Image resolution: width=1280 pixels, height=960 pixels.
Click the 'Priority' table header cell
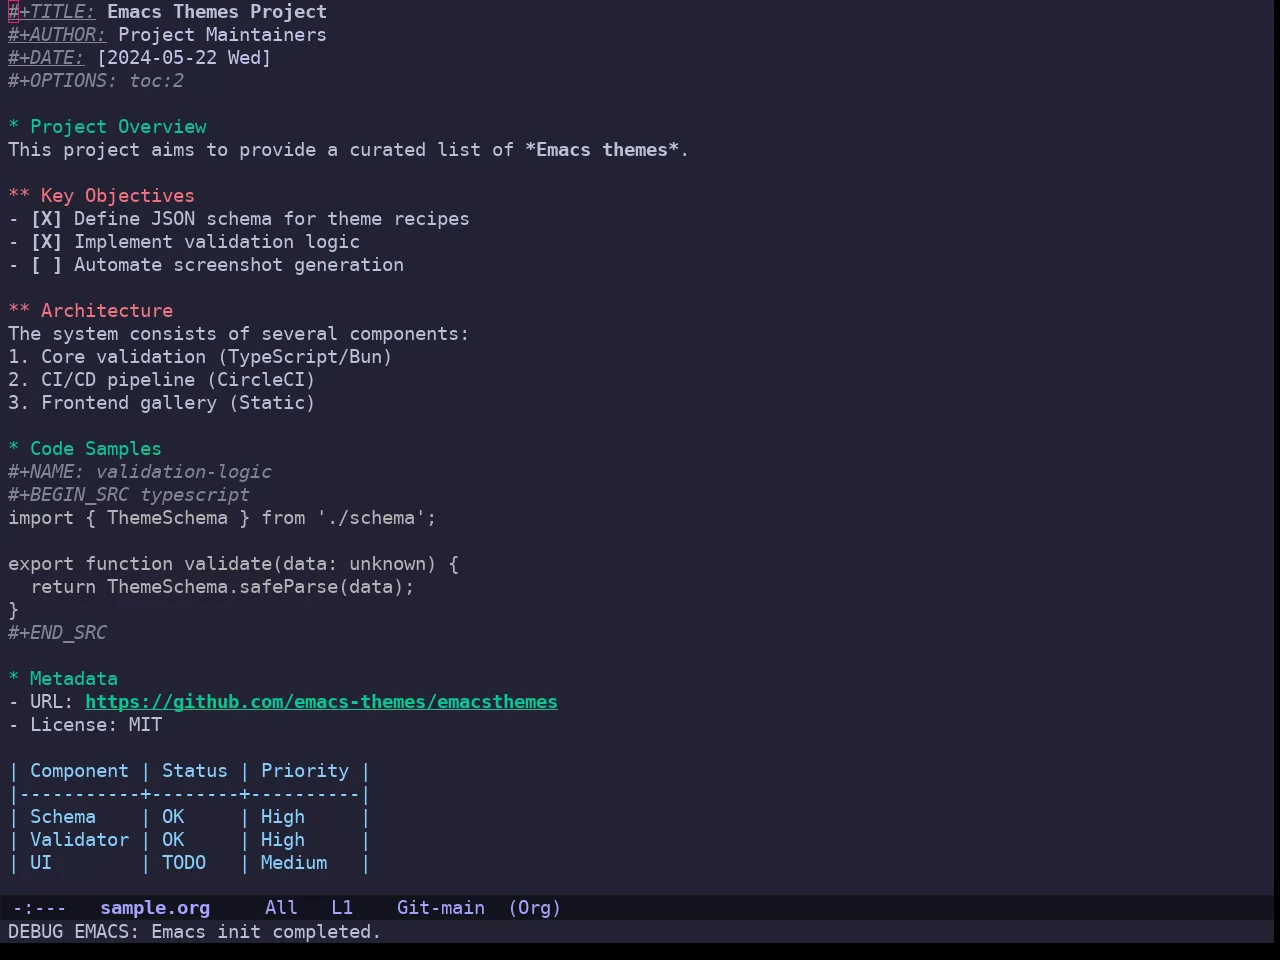305,771
